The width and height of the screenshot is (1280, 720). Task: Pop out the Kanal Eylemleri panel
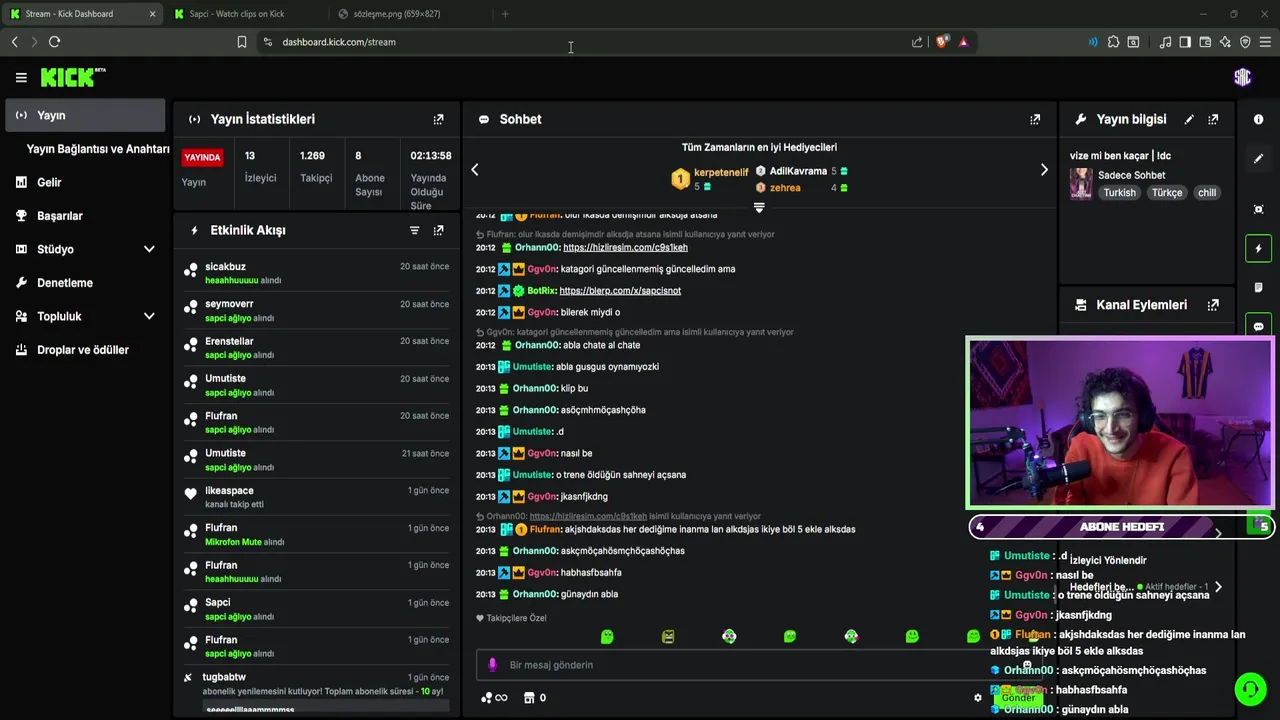tap(1213, 305)
